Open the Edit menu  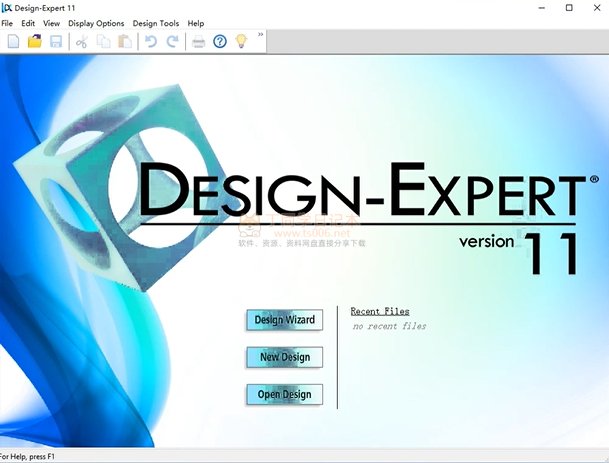point(28,23)
